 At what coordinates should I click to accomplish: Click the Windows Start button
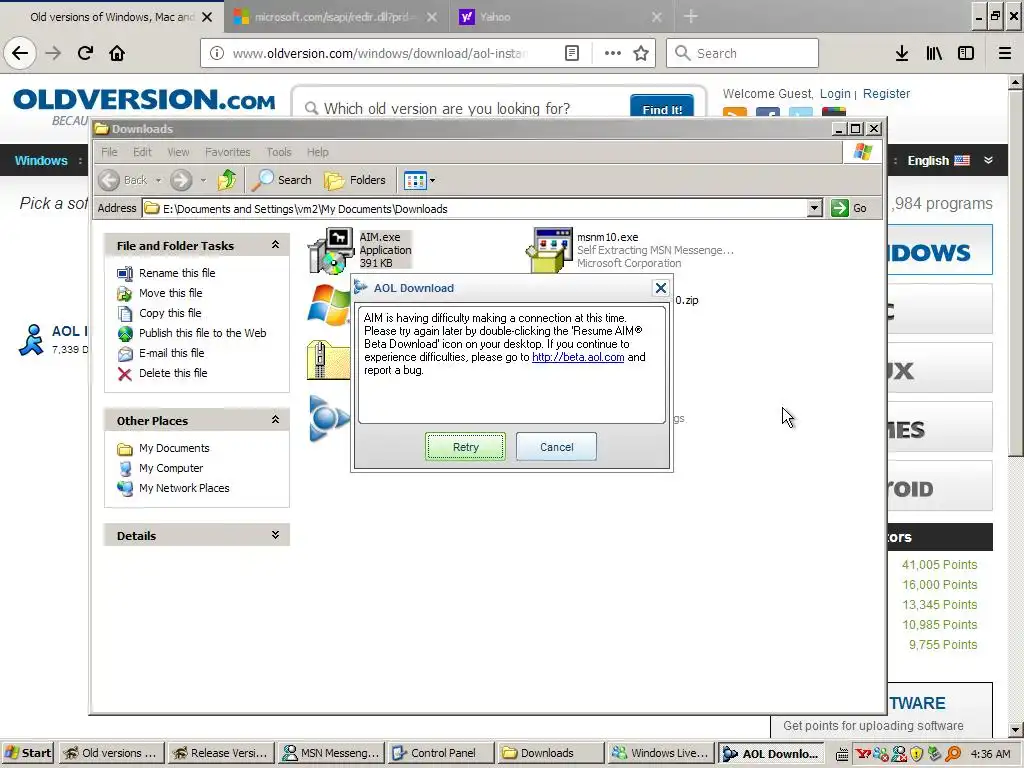pos(27,753)
